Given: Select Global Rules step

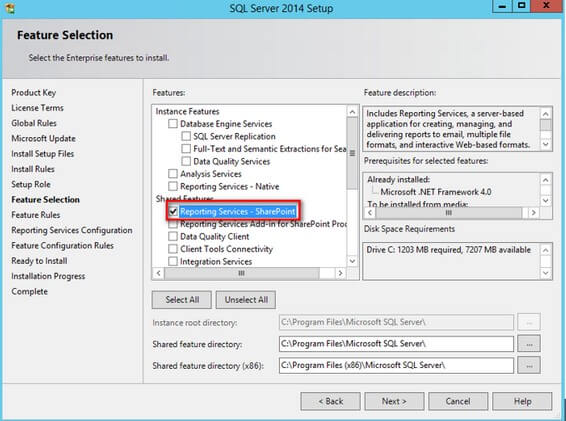Looking at the screenshot, I should click(x=34, y=123).
